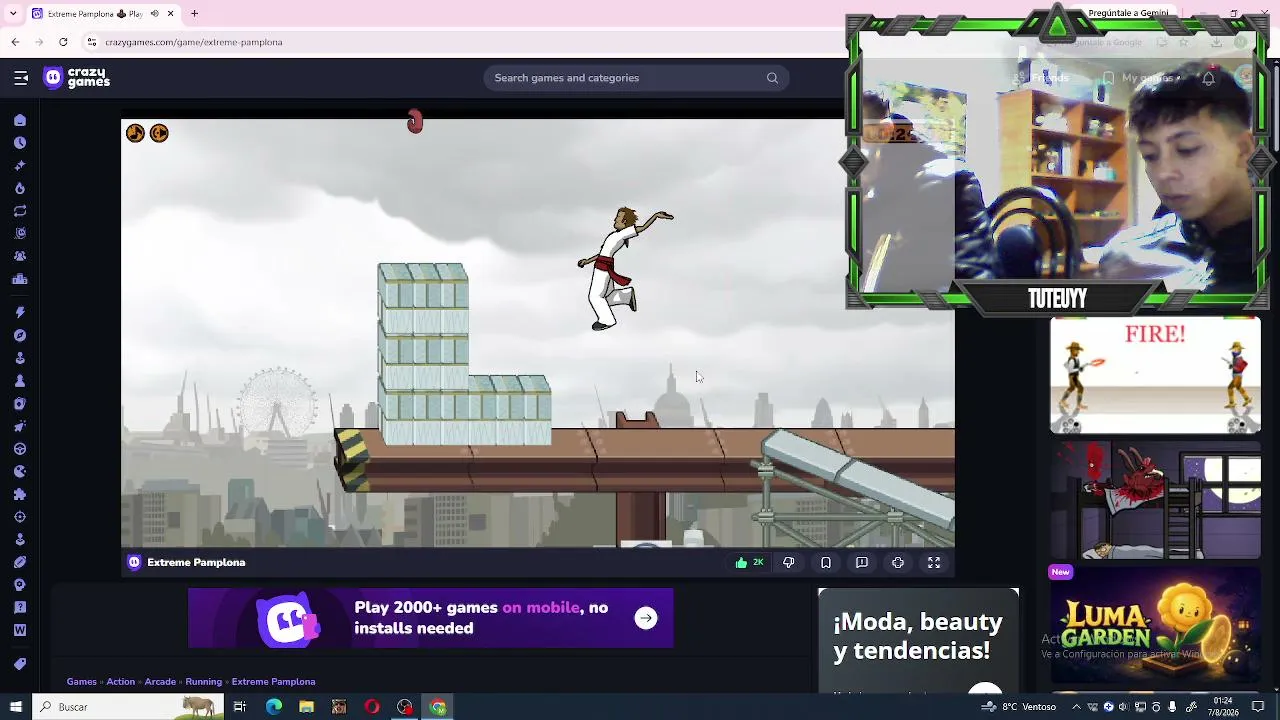Screen dimensions: 1280x720
Task: Close the Extreme Pamplona browser tab
Action: [170, 14]
